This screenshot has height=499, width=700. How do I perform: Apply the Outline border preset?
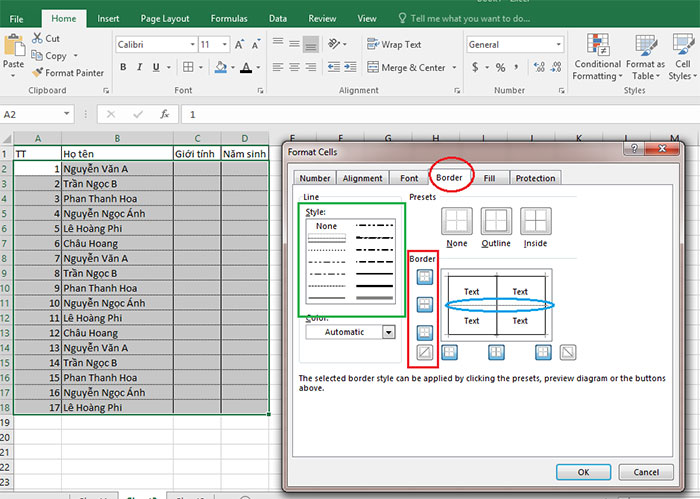pos(495,221)
